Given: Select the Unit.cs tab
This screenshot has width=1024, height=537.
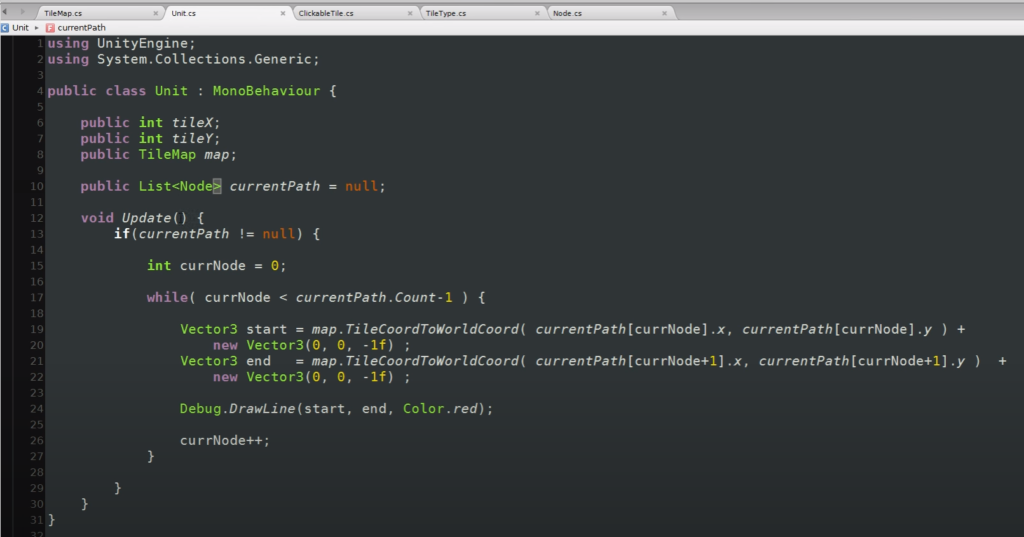Looking at the screenshot, I should click(x=184, y=13).
